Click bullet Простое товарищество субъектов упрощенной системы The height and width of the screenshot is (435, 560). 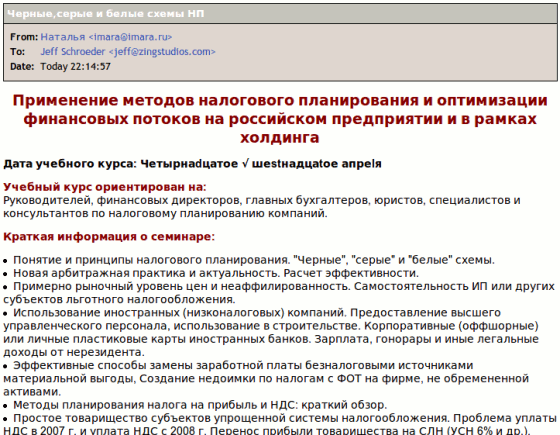point(280,424)
